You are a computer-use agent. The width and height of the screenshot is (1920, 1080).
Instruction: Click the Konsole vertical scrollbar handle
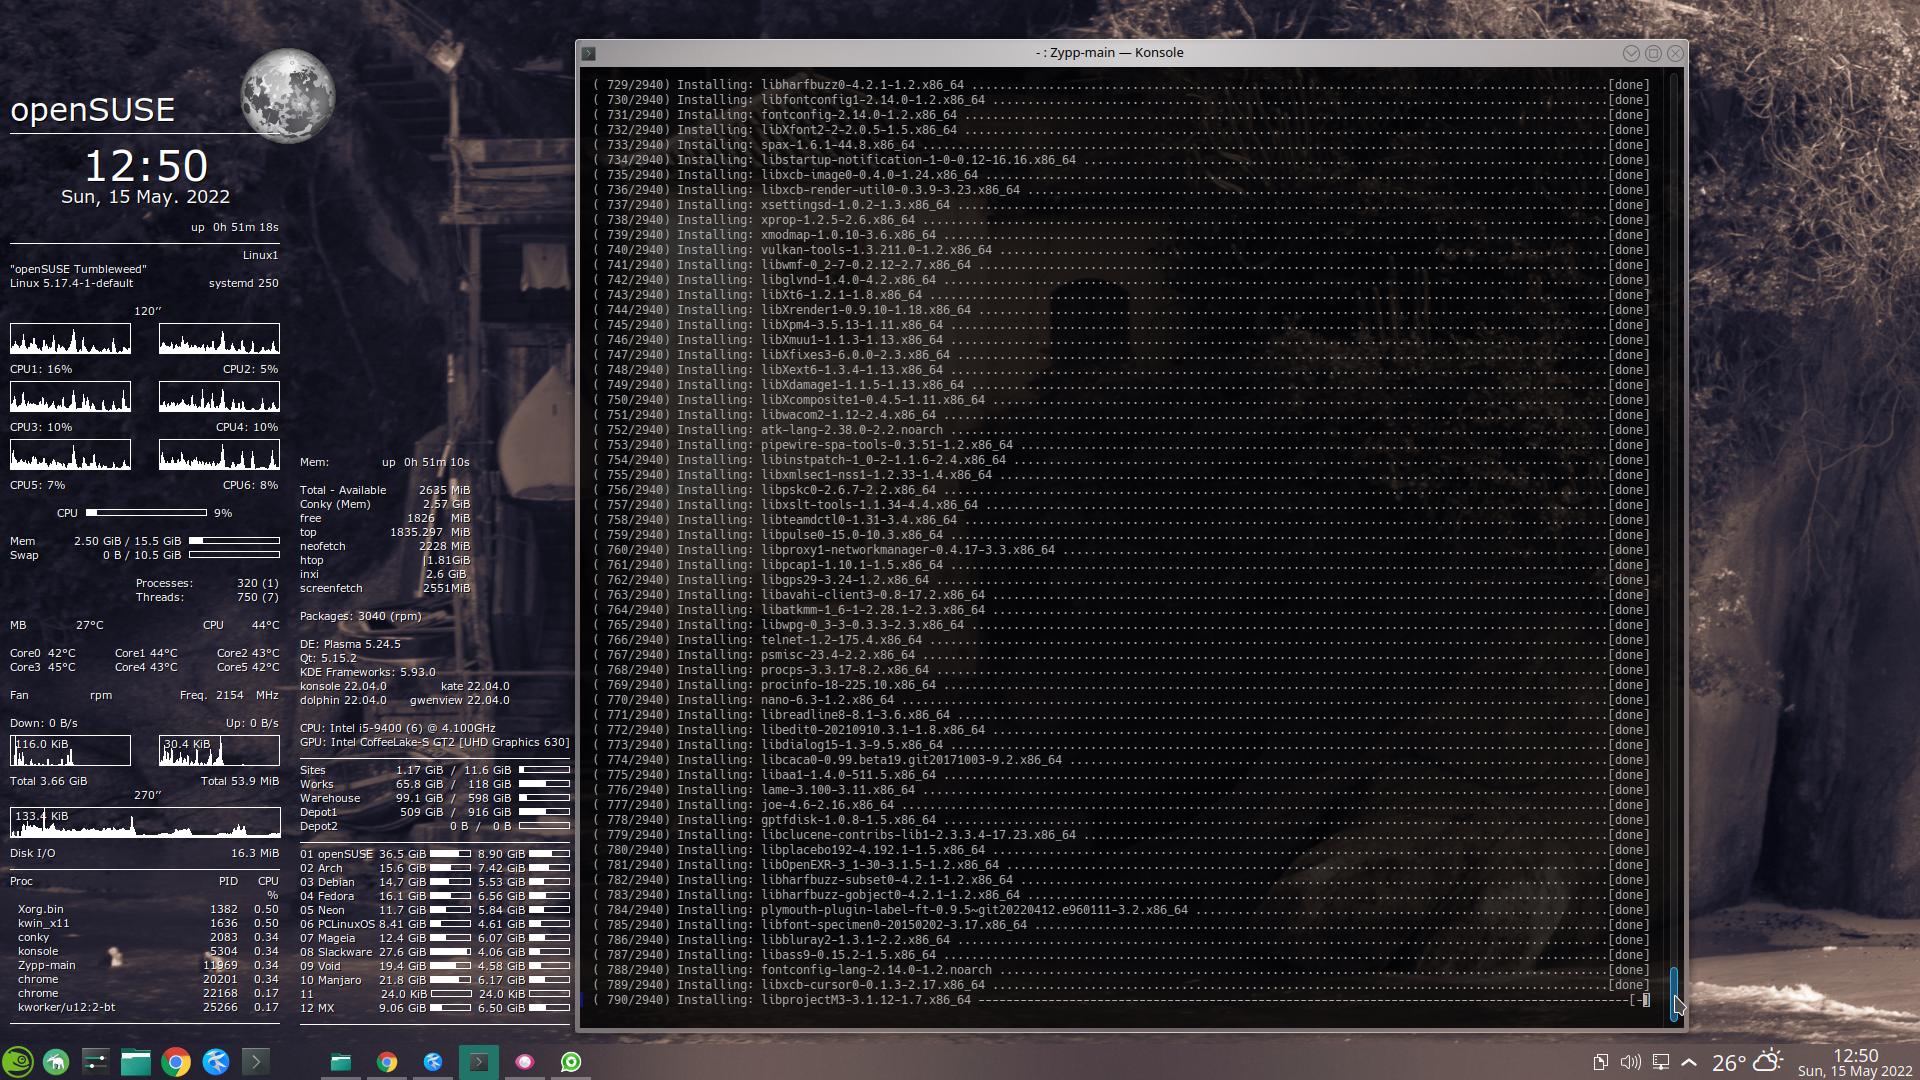click(1674, 993)
